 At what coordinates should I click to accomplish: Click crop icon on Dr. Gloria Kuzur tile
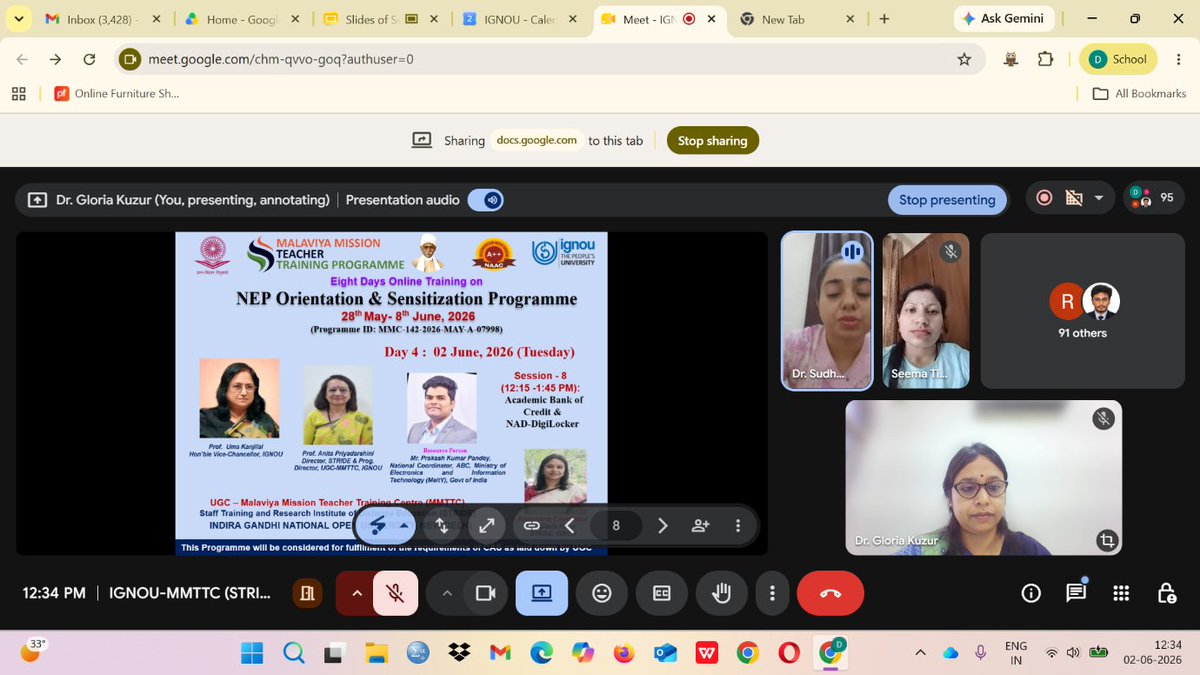point(1106,540)
